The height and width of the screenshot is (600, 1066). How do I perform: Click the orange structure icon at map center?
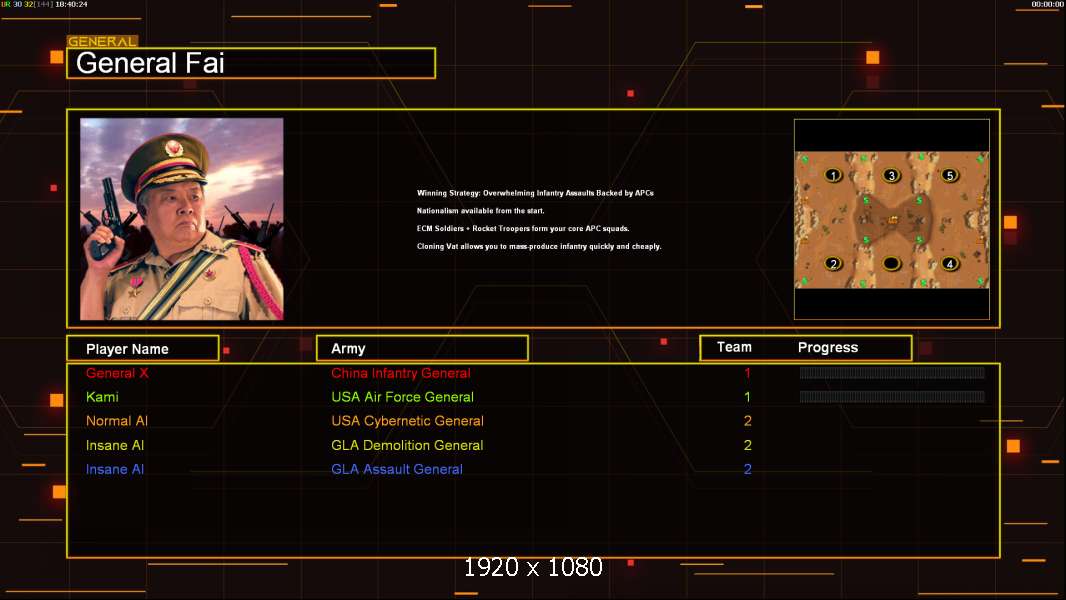[x=893, y=219]
